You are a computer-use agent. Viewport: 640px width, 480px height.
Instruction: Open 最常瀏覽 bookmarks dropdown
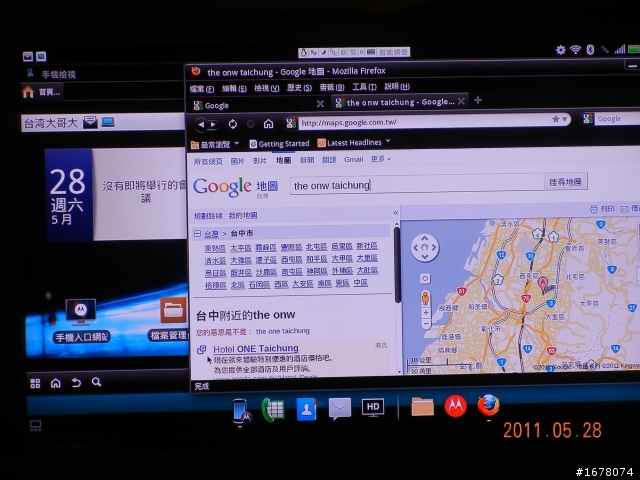click(x=214, y=144)
